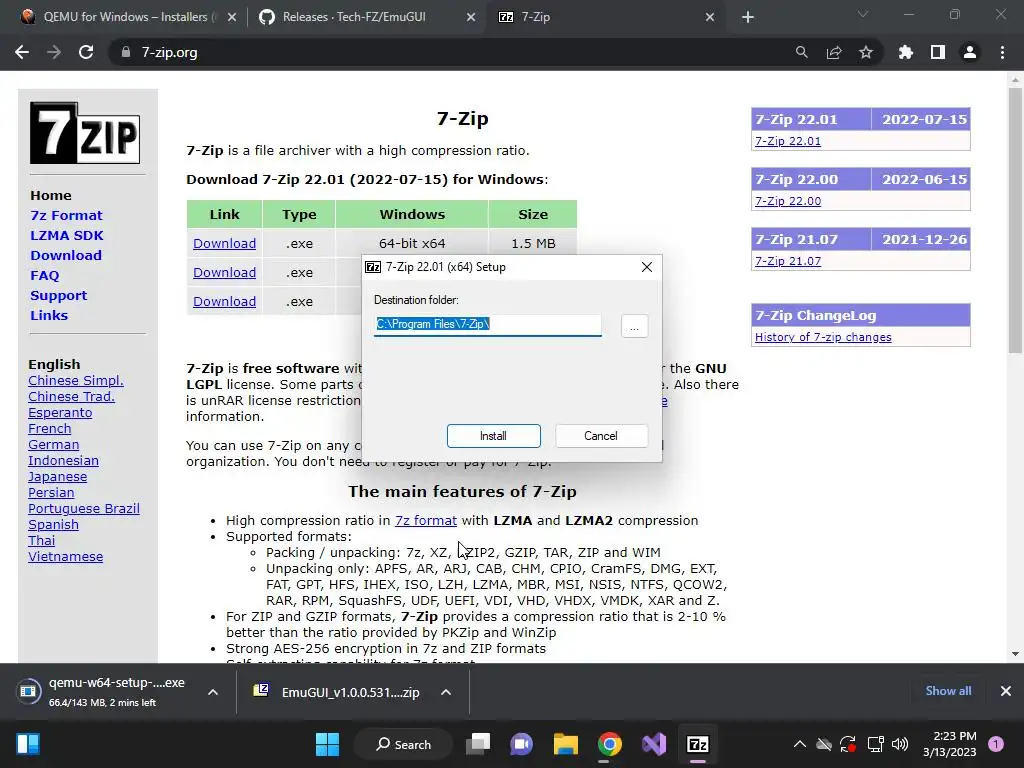Click Install in the 7-Zip Setup dialog
This screenshot has height=768, width=1024.
(494, 436)
